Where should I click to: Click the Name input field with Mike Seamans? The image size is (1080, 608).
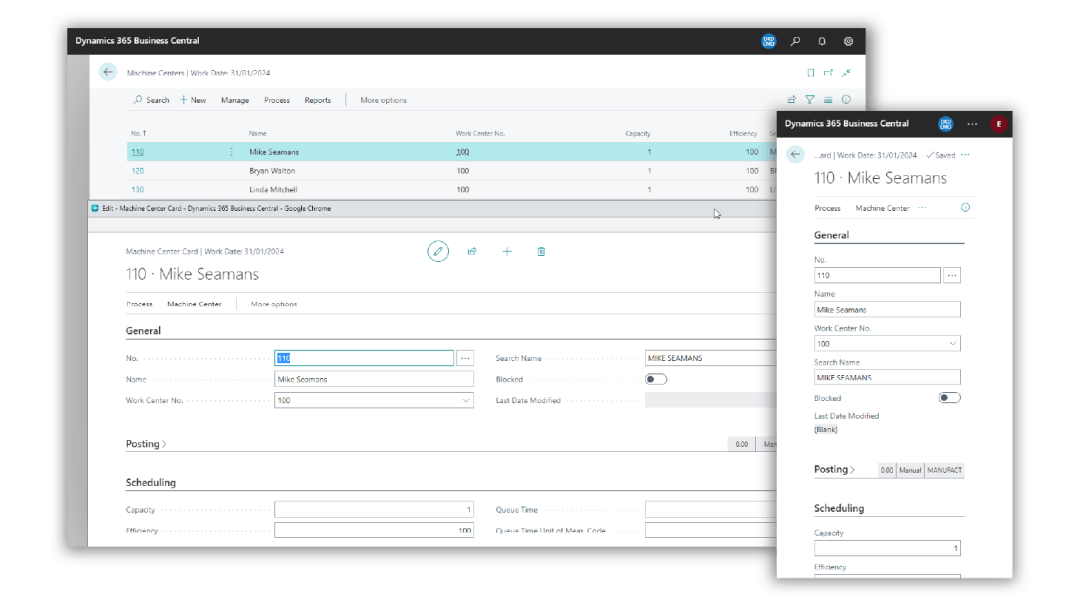tap(373, 380)
